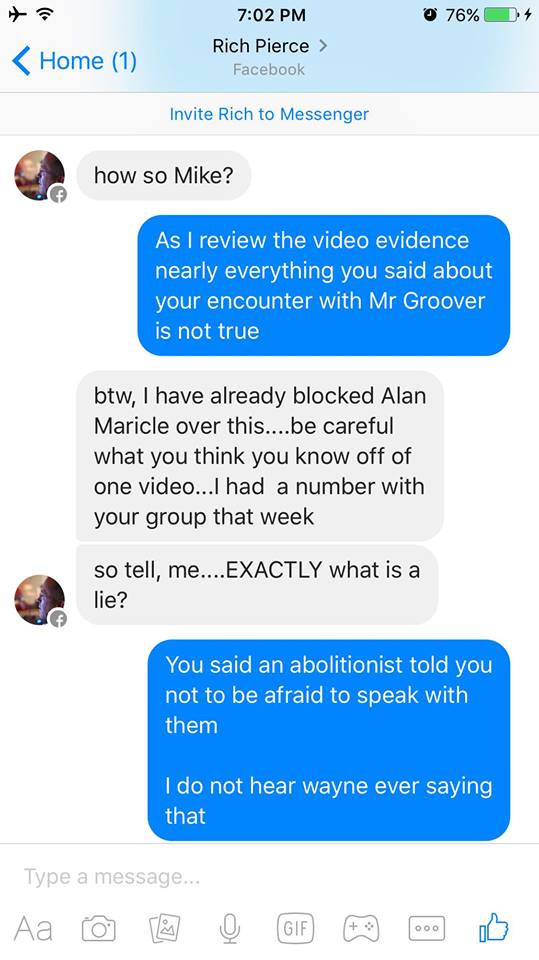Open the GIF picker
Screen dimensions: 539x960
click(x=296, y=928)
